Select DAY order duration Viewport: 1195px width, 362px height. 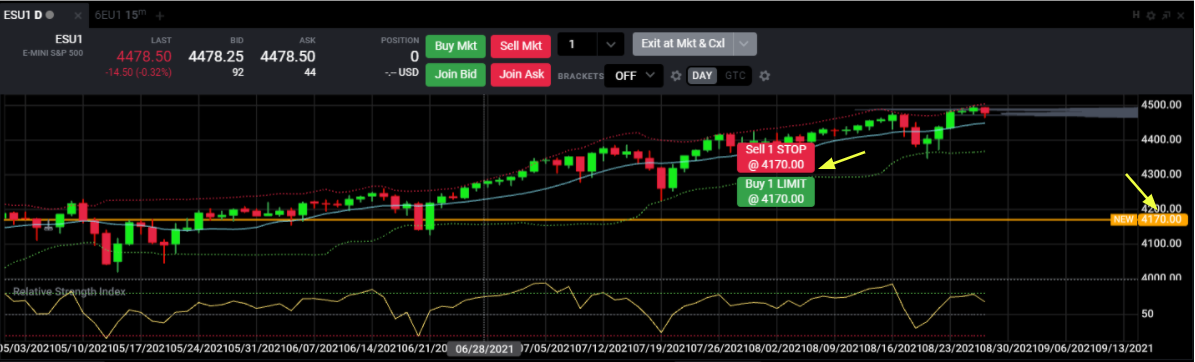pos(701,75)
